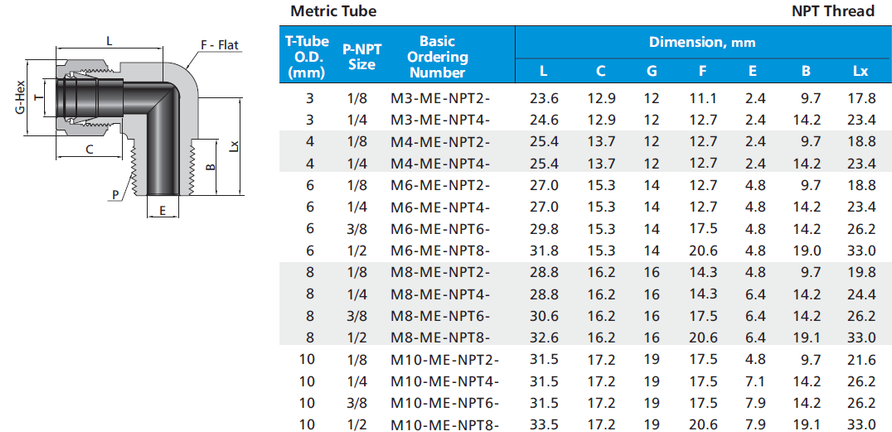
Task: Select ordering number M3-ME-NPT2-
Action: pyautogui.click(x=439, y=98)
